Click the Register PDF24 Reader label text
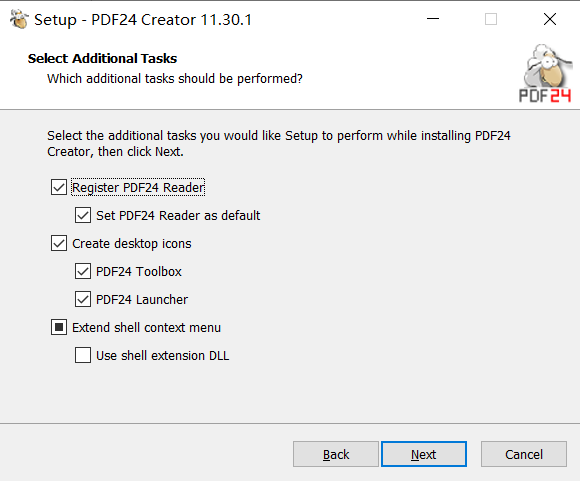580x481 pixels. click(x=138, y=188)
